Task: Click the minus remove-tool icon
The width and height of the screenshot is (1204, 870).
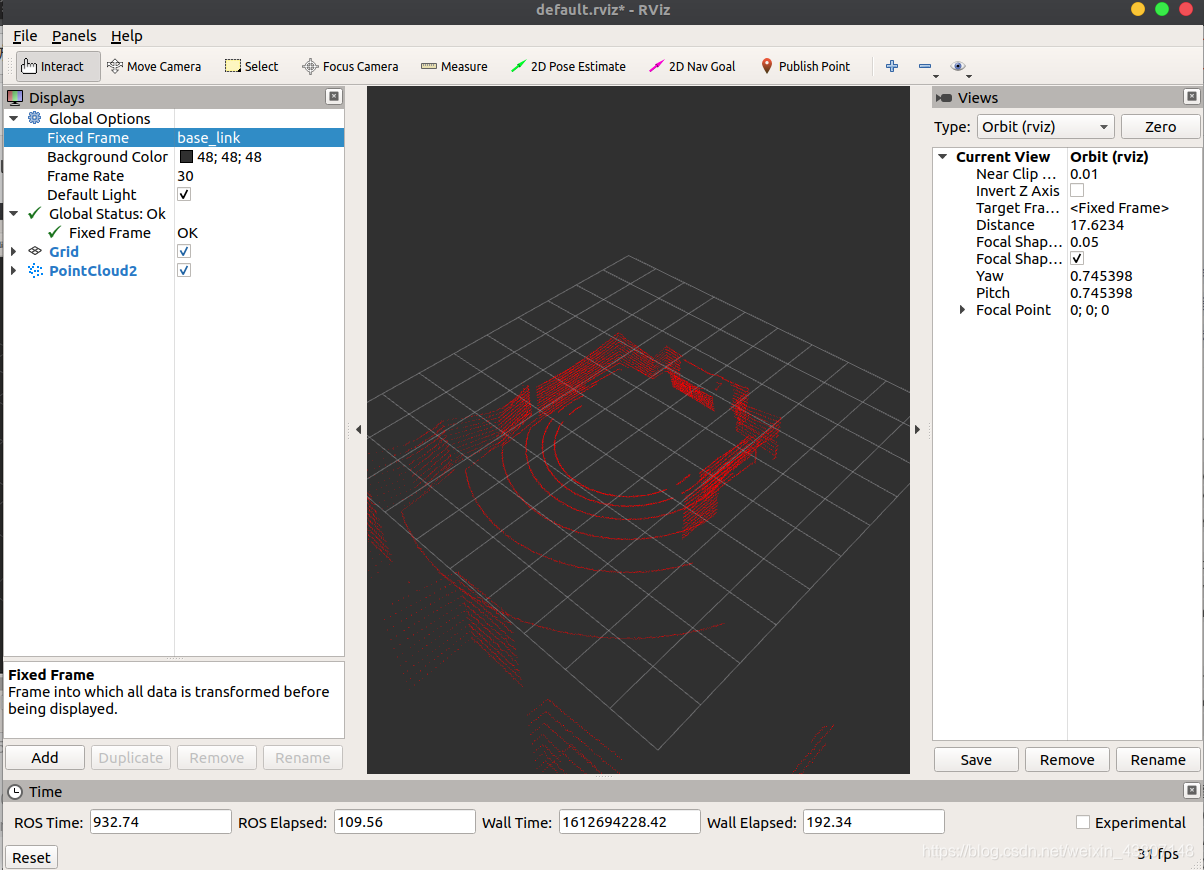Action: pyautogui.click(x=926, y=66)
